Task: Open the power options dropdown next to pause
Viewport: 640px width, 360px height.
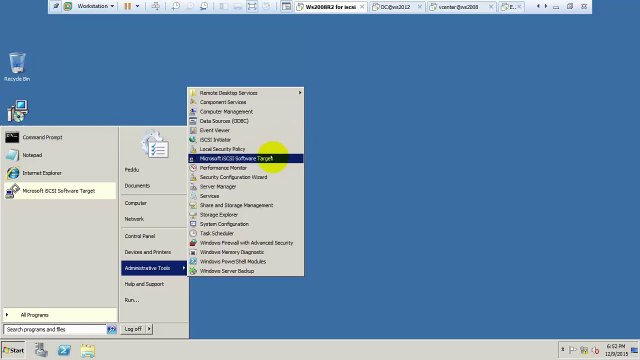Action: 138,6
